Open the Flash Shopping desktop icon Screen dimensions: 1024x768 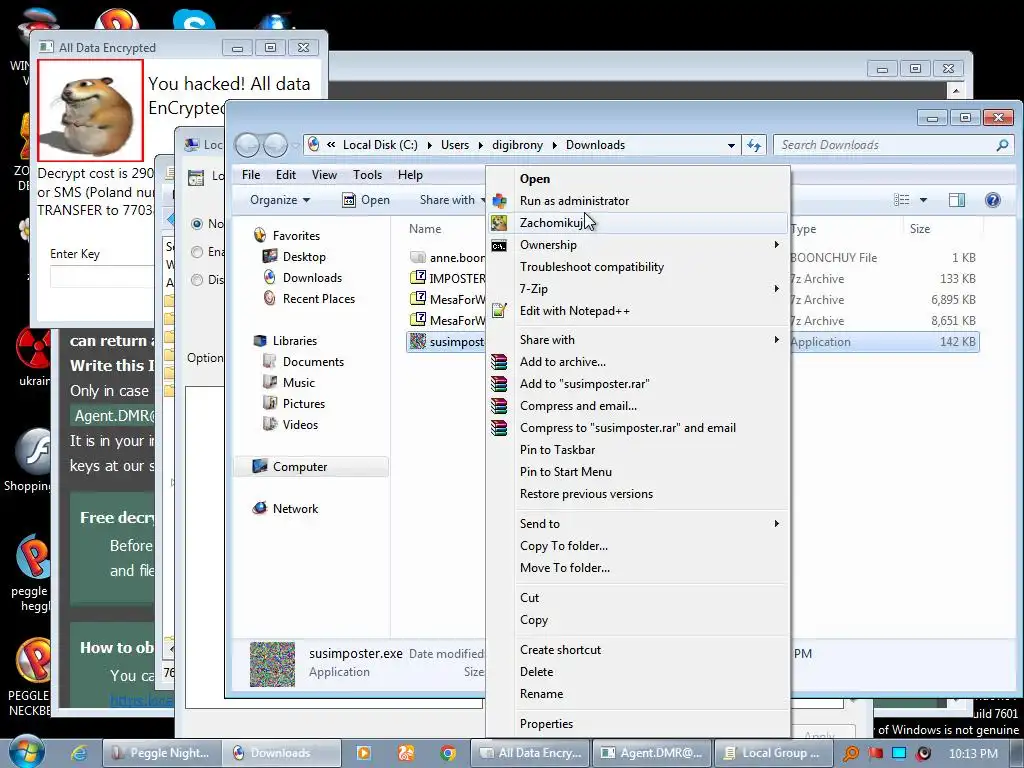34,451
